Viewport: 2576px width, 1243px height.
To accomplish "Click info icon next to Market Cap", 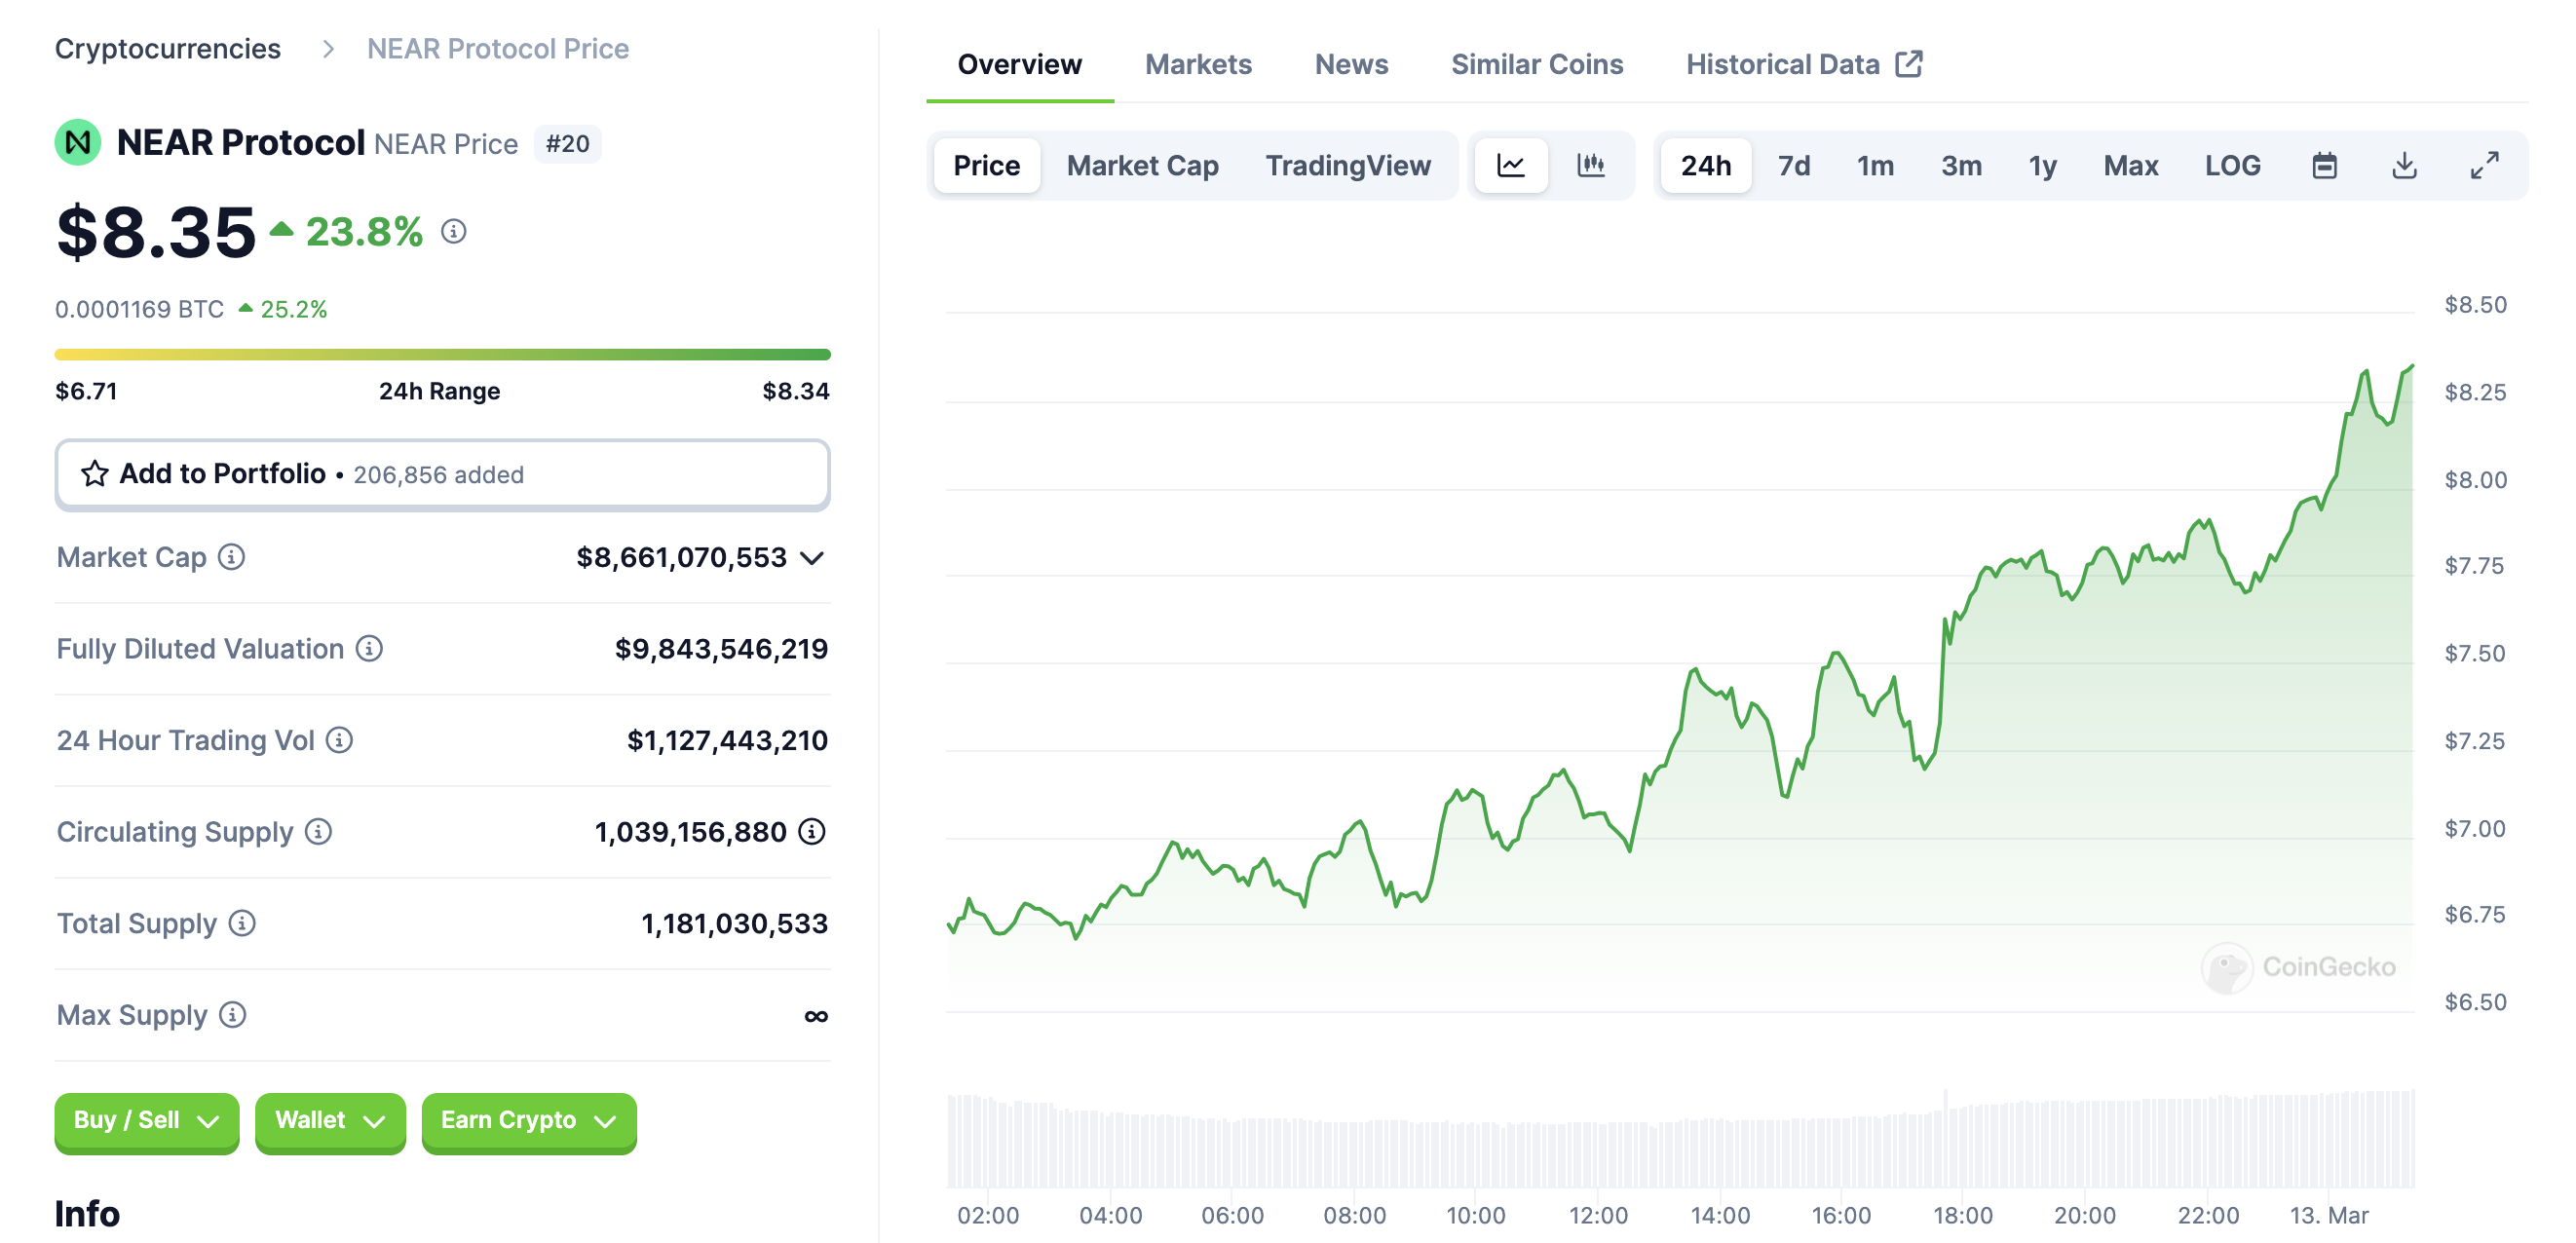I will 231,557.
